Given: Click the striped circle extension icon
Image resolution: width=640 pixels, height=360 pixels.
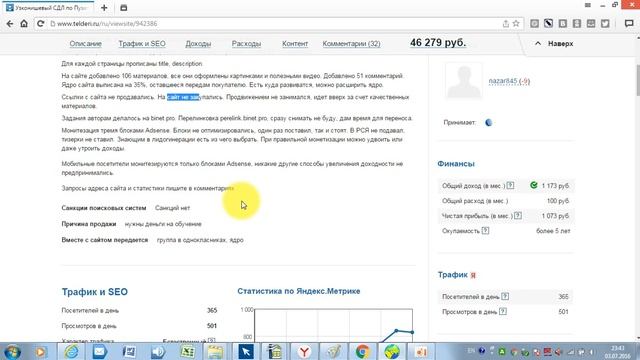Looking at the screenshot, I should [548, 24].
